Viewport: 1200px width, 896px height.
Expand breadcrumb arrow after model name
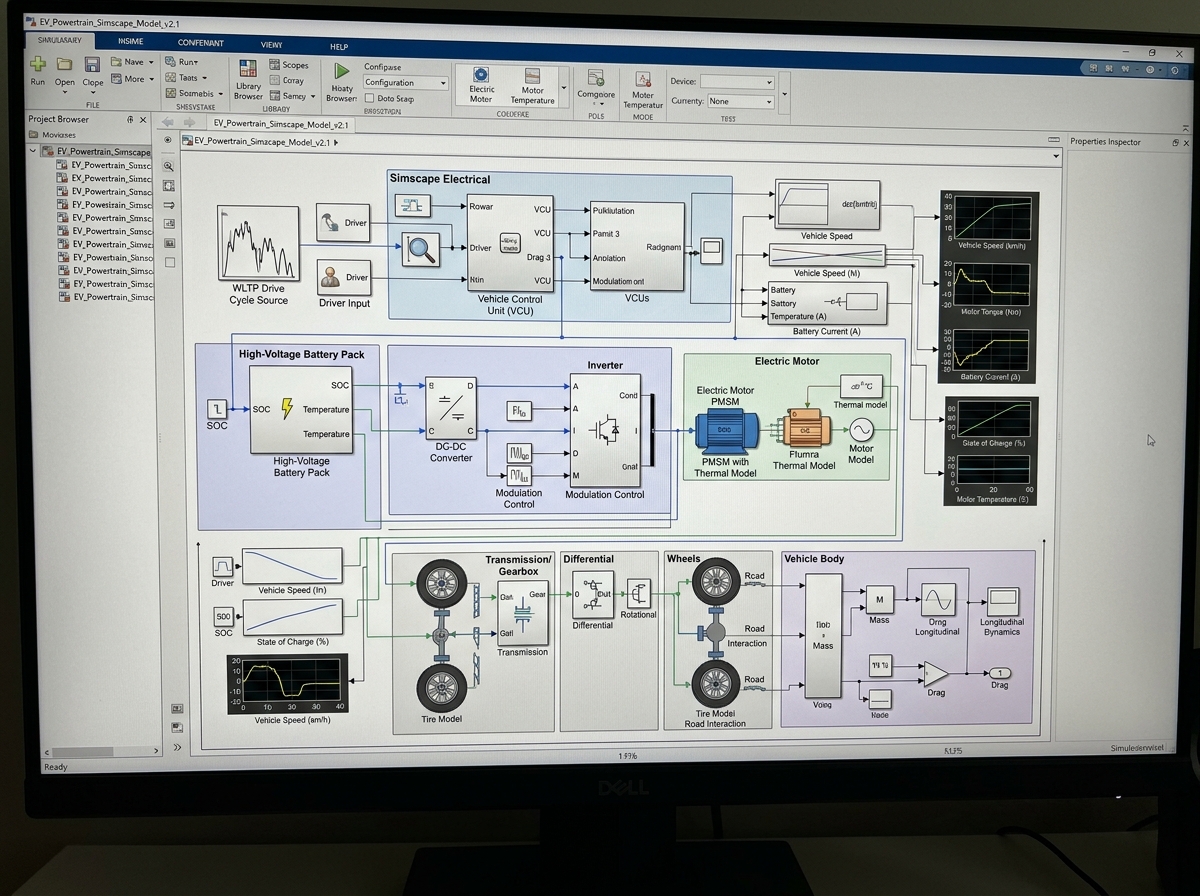pos(335,142)
